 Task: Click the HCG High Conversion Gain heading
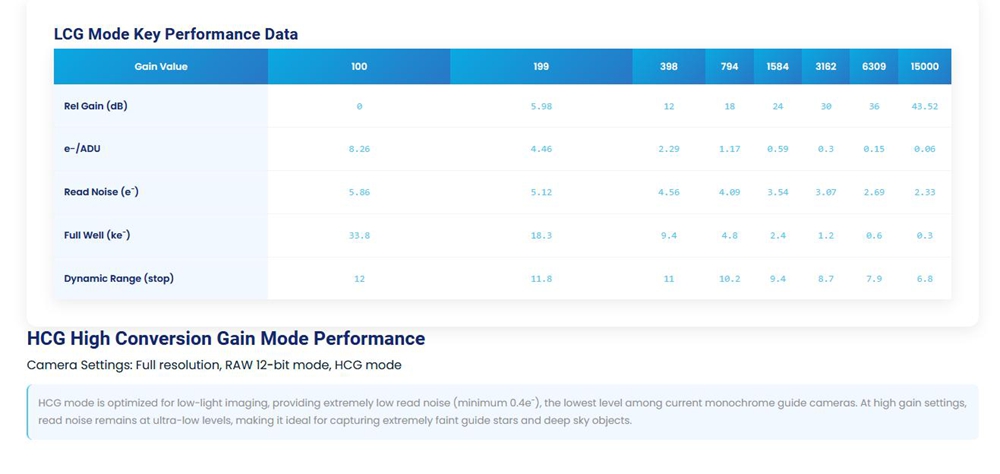click(226, 339)
